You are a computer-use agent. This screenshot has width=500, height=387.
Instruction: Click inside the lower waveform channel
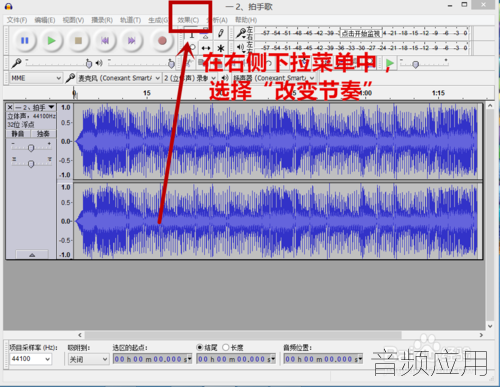point(277,221)
